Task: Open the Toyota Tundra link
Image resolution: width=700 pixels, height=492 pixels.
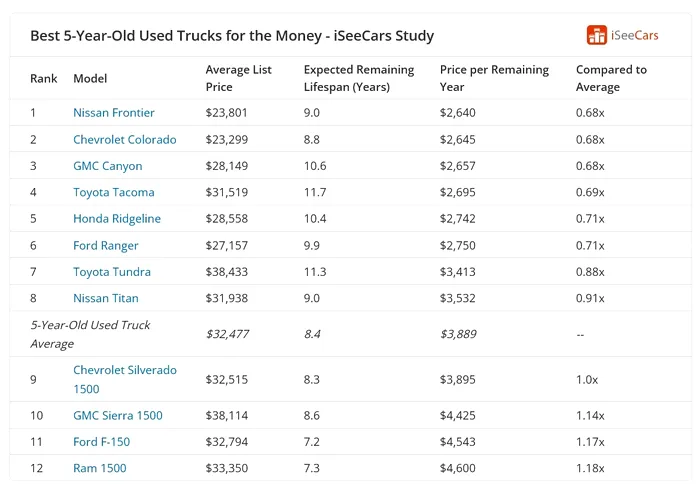Action: pos(111,272)
